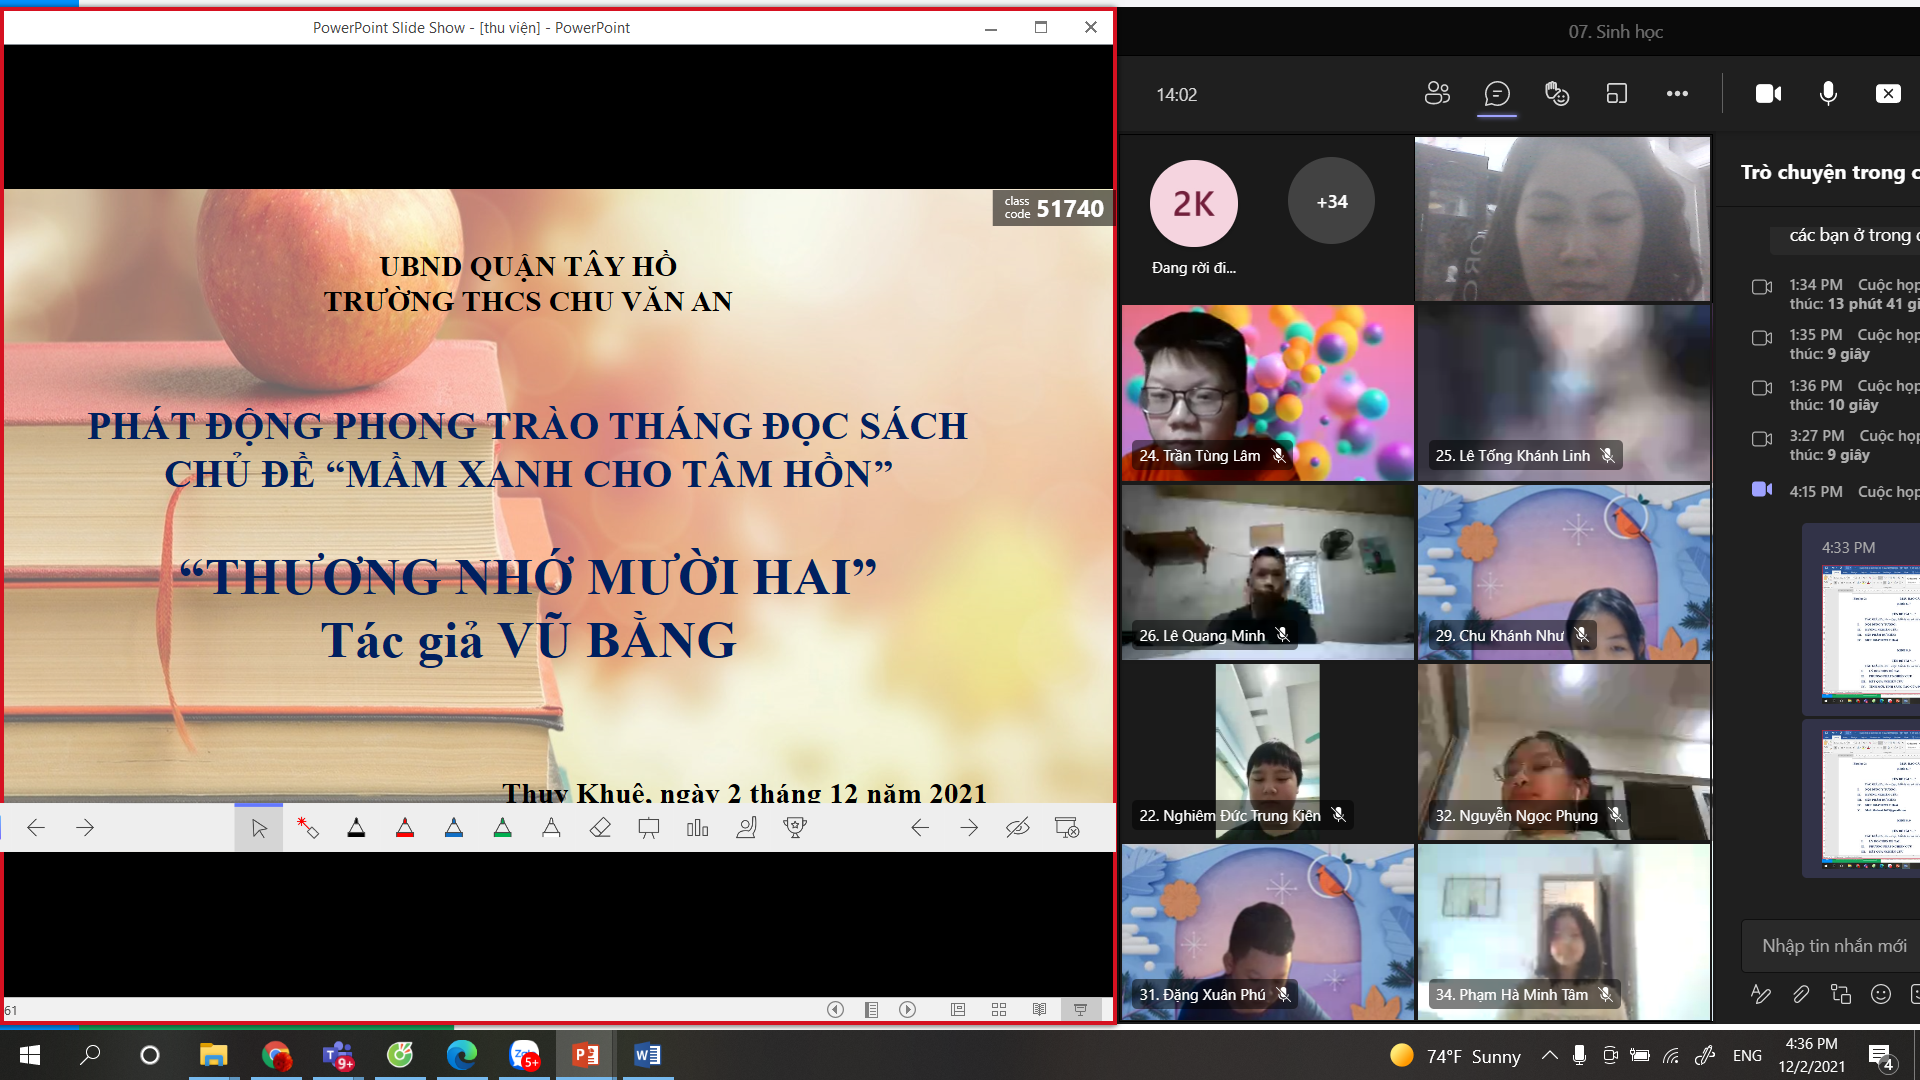The width and height of the screenshot is (1920, 1080).
Task: Select Nghiêm Đức Trung Kiên video tile
Action: [x=1267, y=752]
